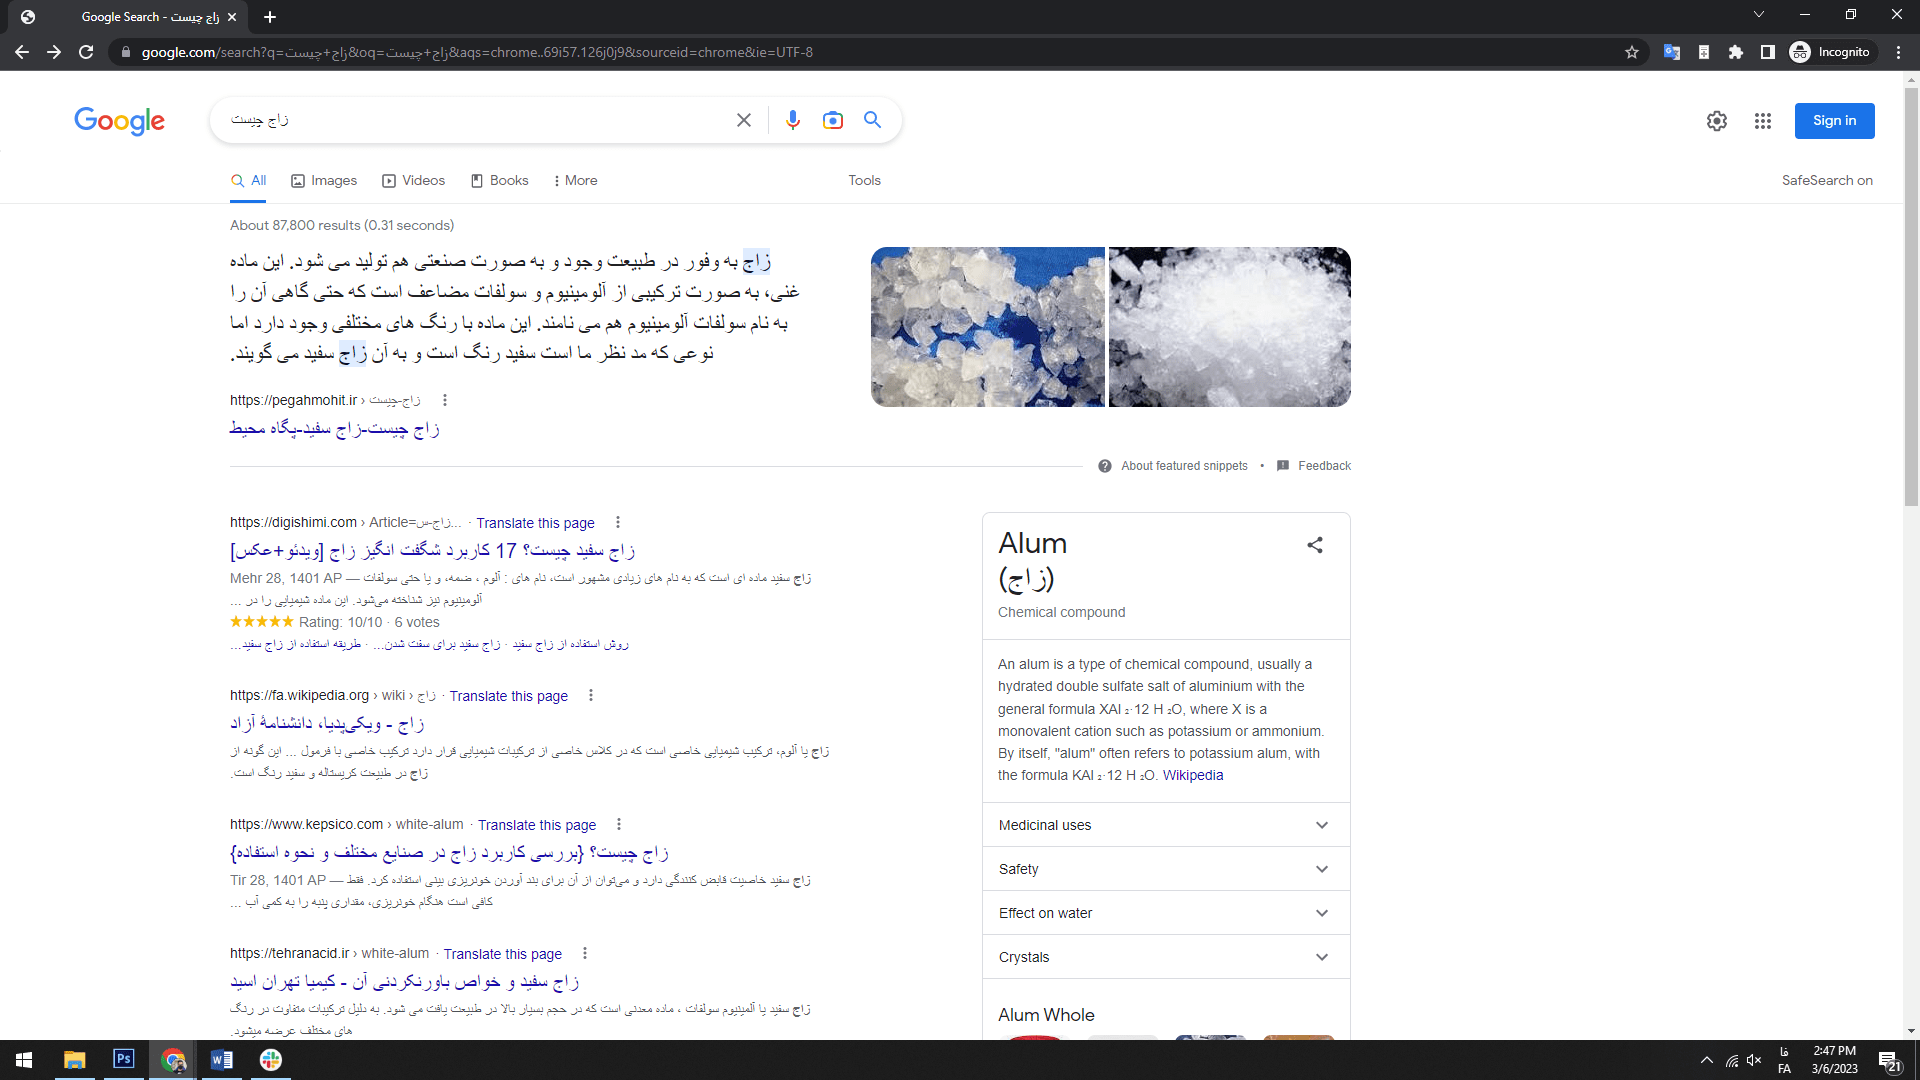This screenshot has width=1920, height=1080.
Task: Bookmark this page with star icon
Action: [1632, 52]
